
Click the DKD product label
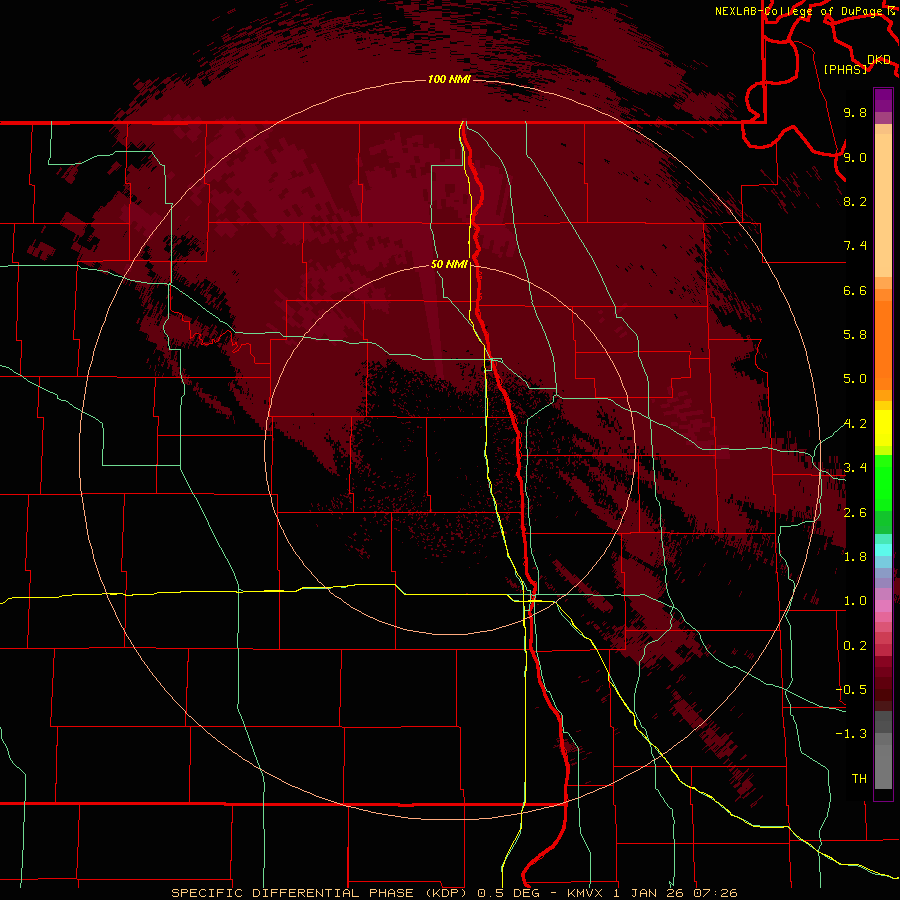pos(879,60)
